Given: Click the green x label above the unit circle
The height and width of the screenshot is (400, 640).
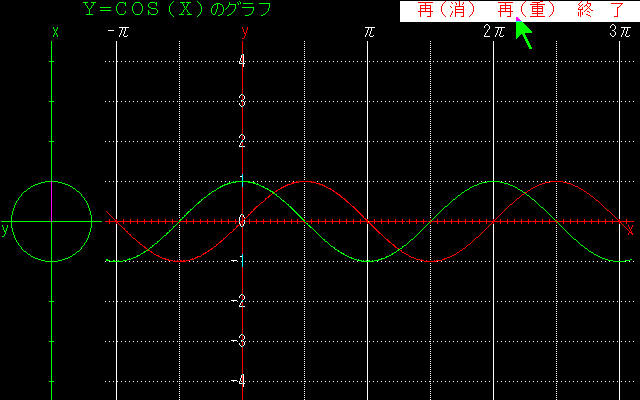Looking at the screenshot, I should pos(56,32).
